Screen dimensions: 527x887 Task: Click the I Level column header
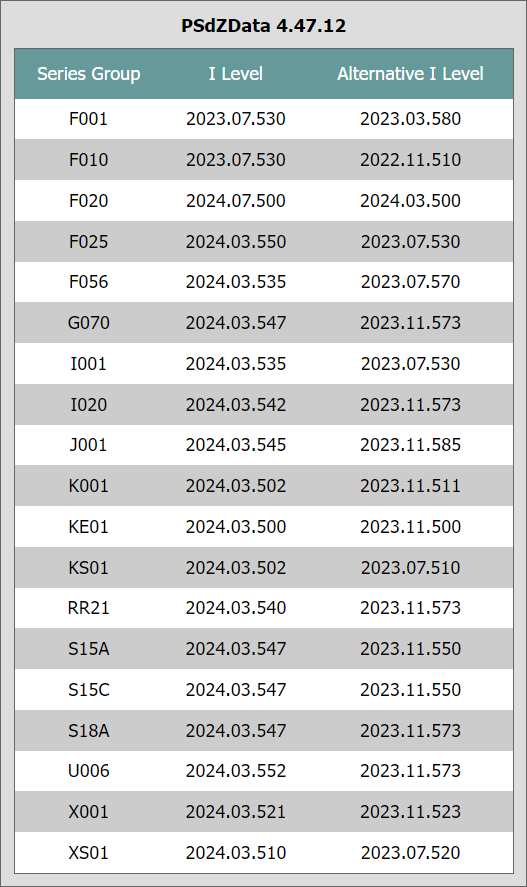[236, 74]
